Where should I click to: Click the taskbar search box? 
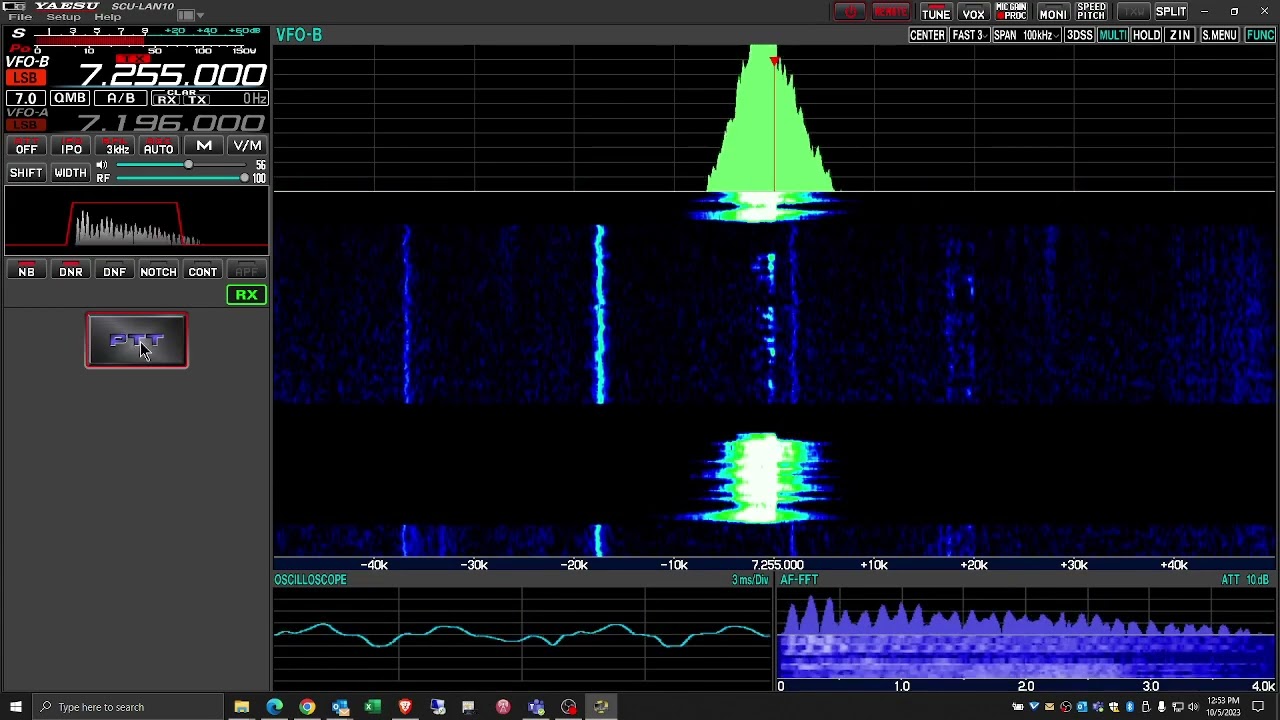click(128, 707)
